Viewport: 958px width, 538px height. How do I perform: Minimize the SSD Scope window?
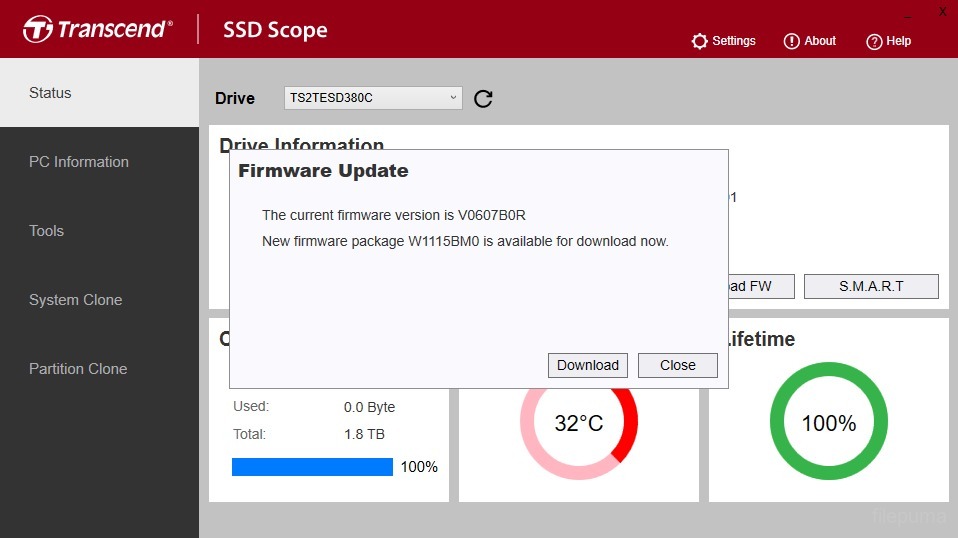[x=908, y=13]
